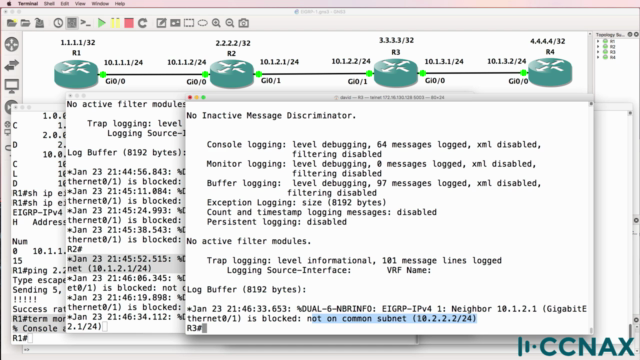
Task: Click 'Persistent logging: disabled' line
Action: [276, 222]
